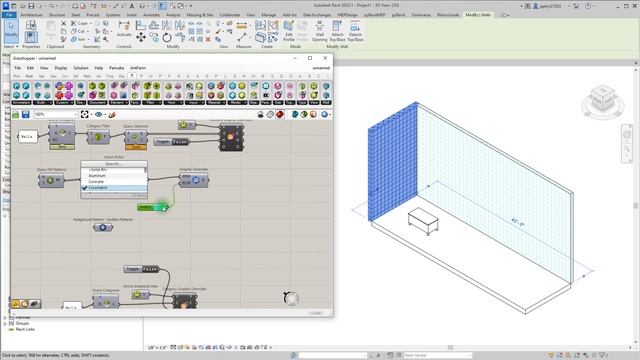640x360 pixels.
Task: Switch to the Architecture ribbon tab
Action: pos(31,15)
